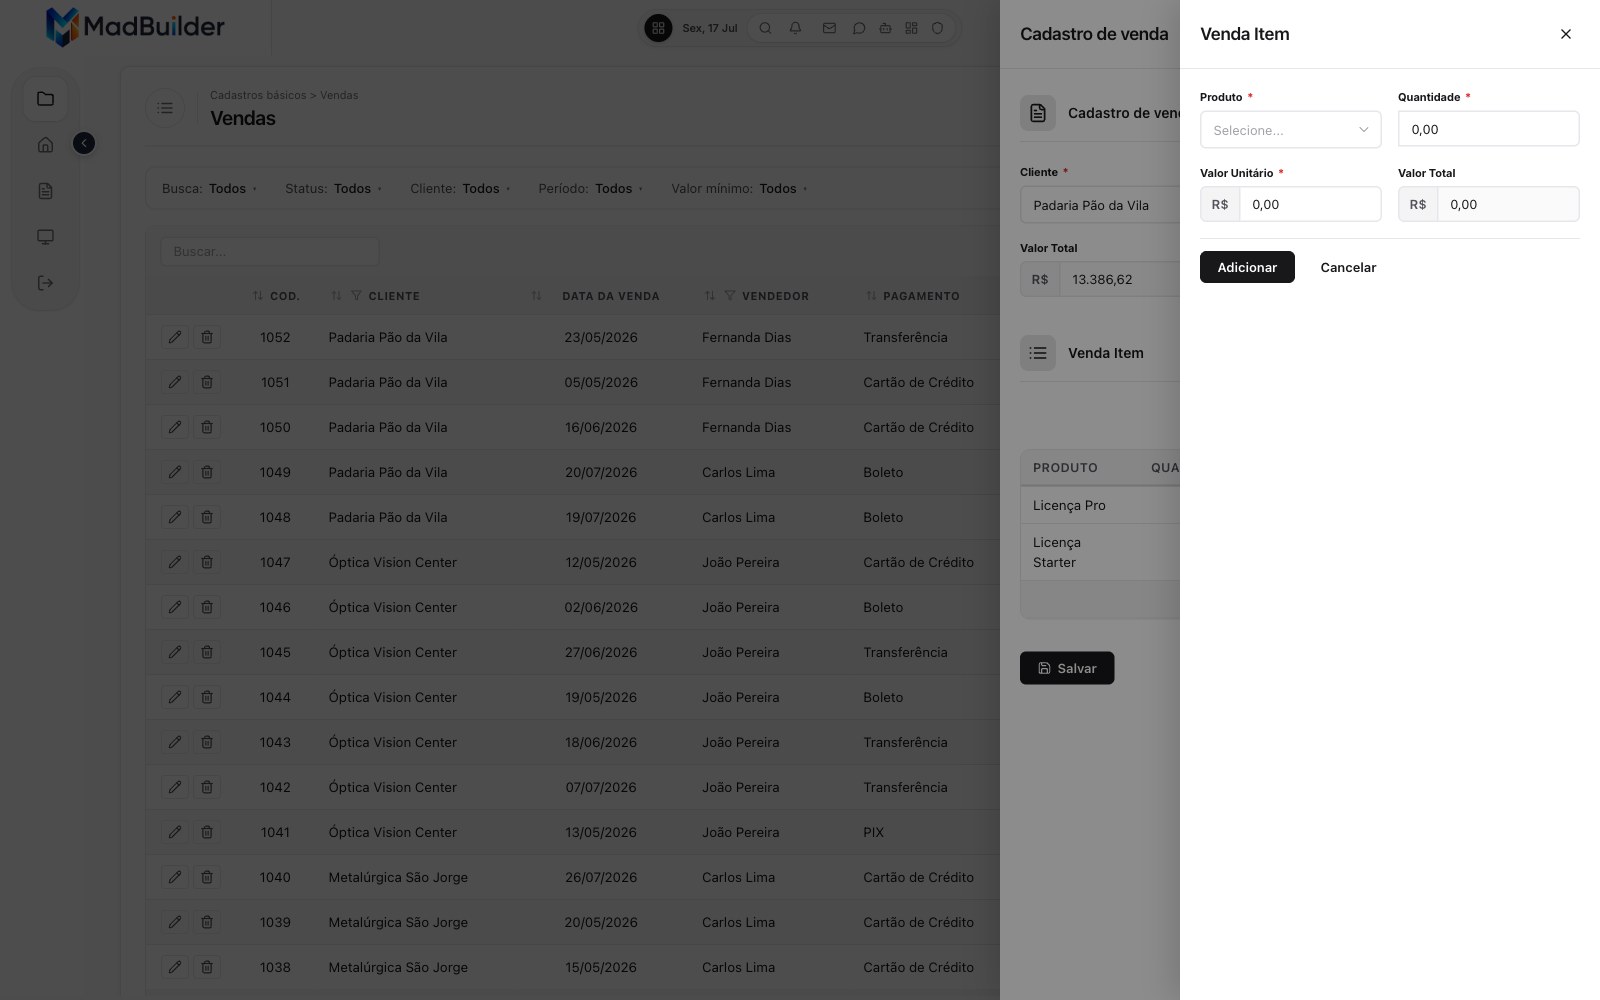1600x1000 pixels.
Task: Click Cadastros básicos breadcrumb link
Action: pyautogui.click(x=258, y=95)
